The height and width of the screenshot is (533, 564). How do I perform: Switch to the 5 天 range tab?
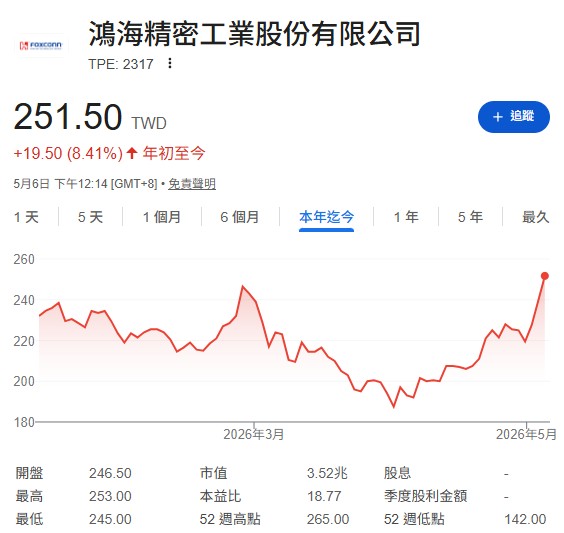point(90,217)
